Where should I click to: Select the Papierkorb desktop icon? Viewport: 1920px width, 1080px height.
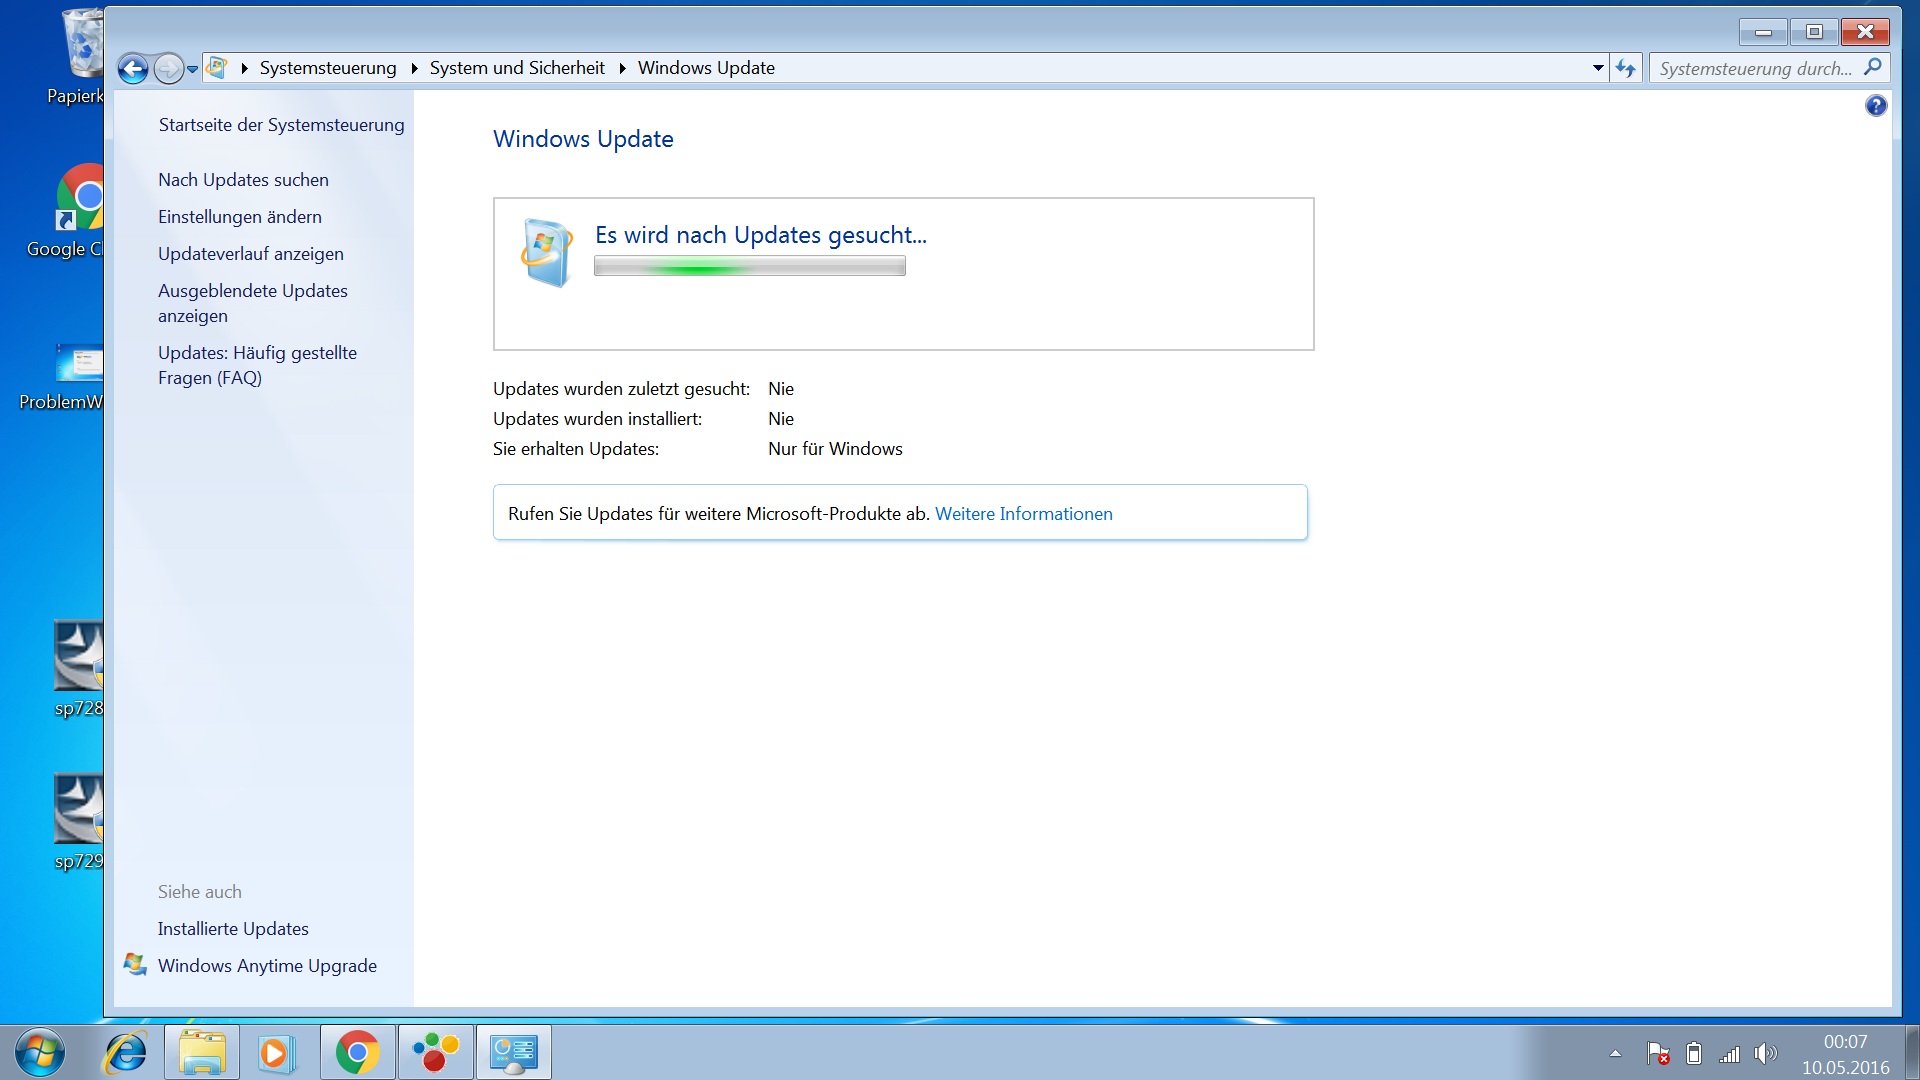76,57
